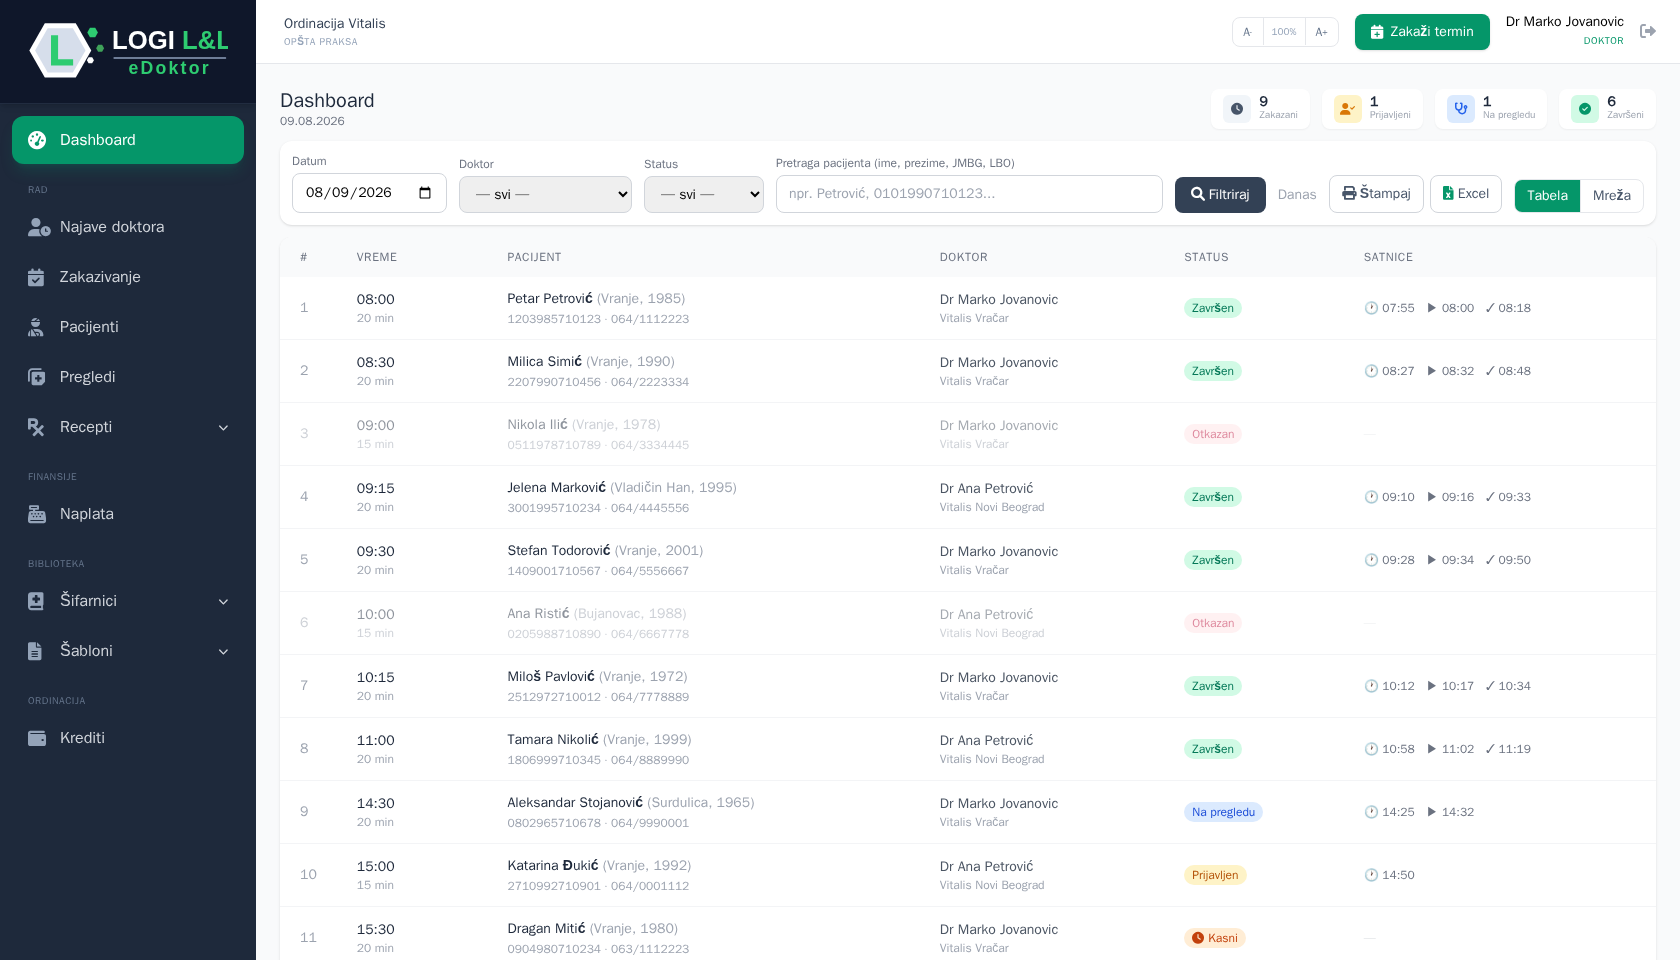This screenshot has width=1680, height=960.
Task: Click the Štampaj print button
Action: [x=1376, y=194]
